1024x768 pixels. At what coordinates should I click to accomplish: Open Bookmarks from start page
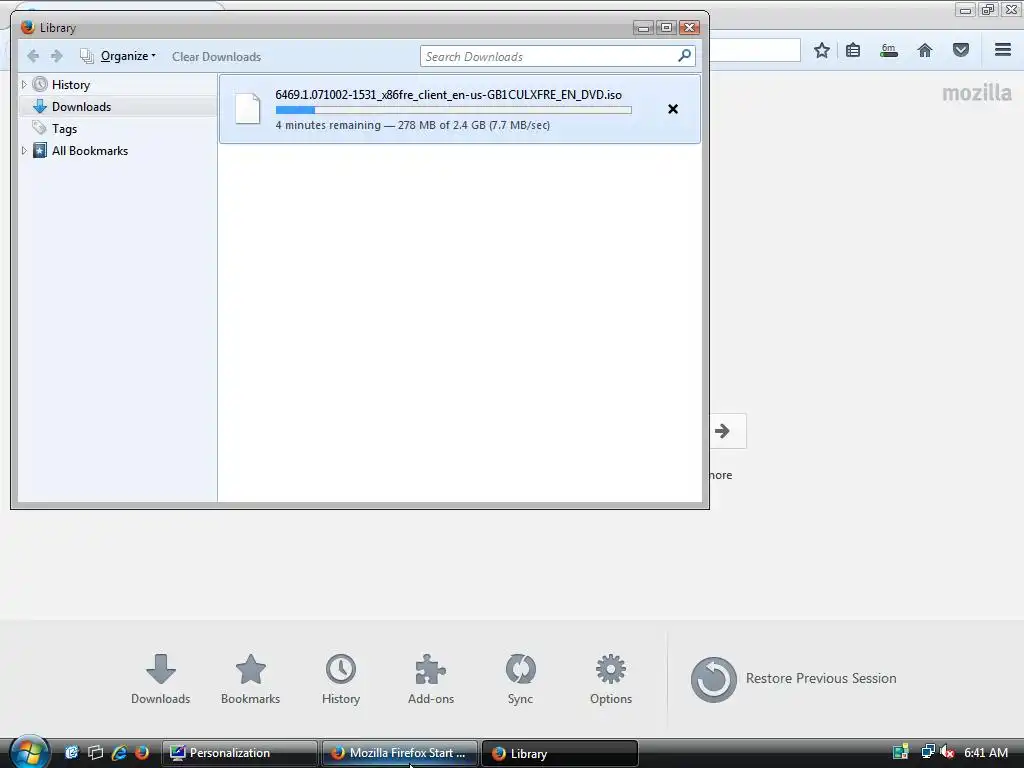click(250, 679)
